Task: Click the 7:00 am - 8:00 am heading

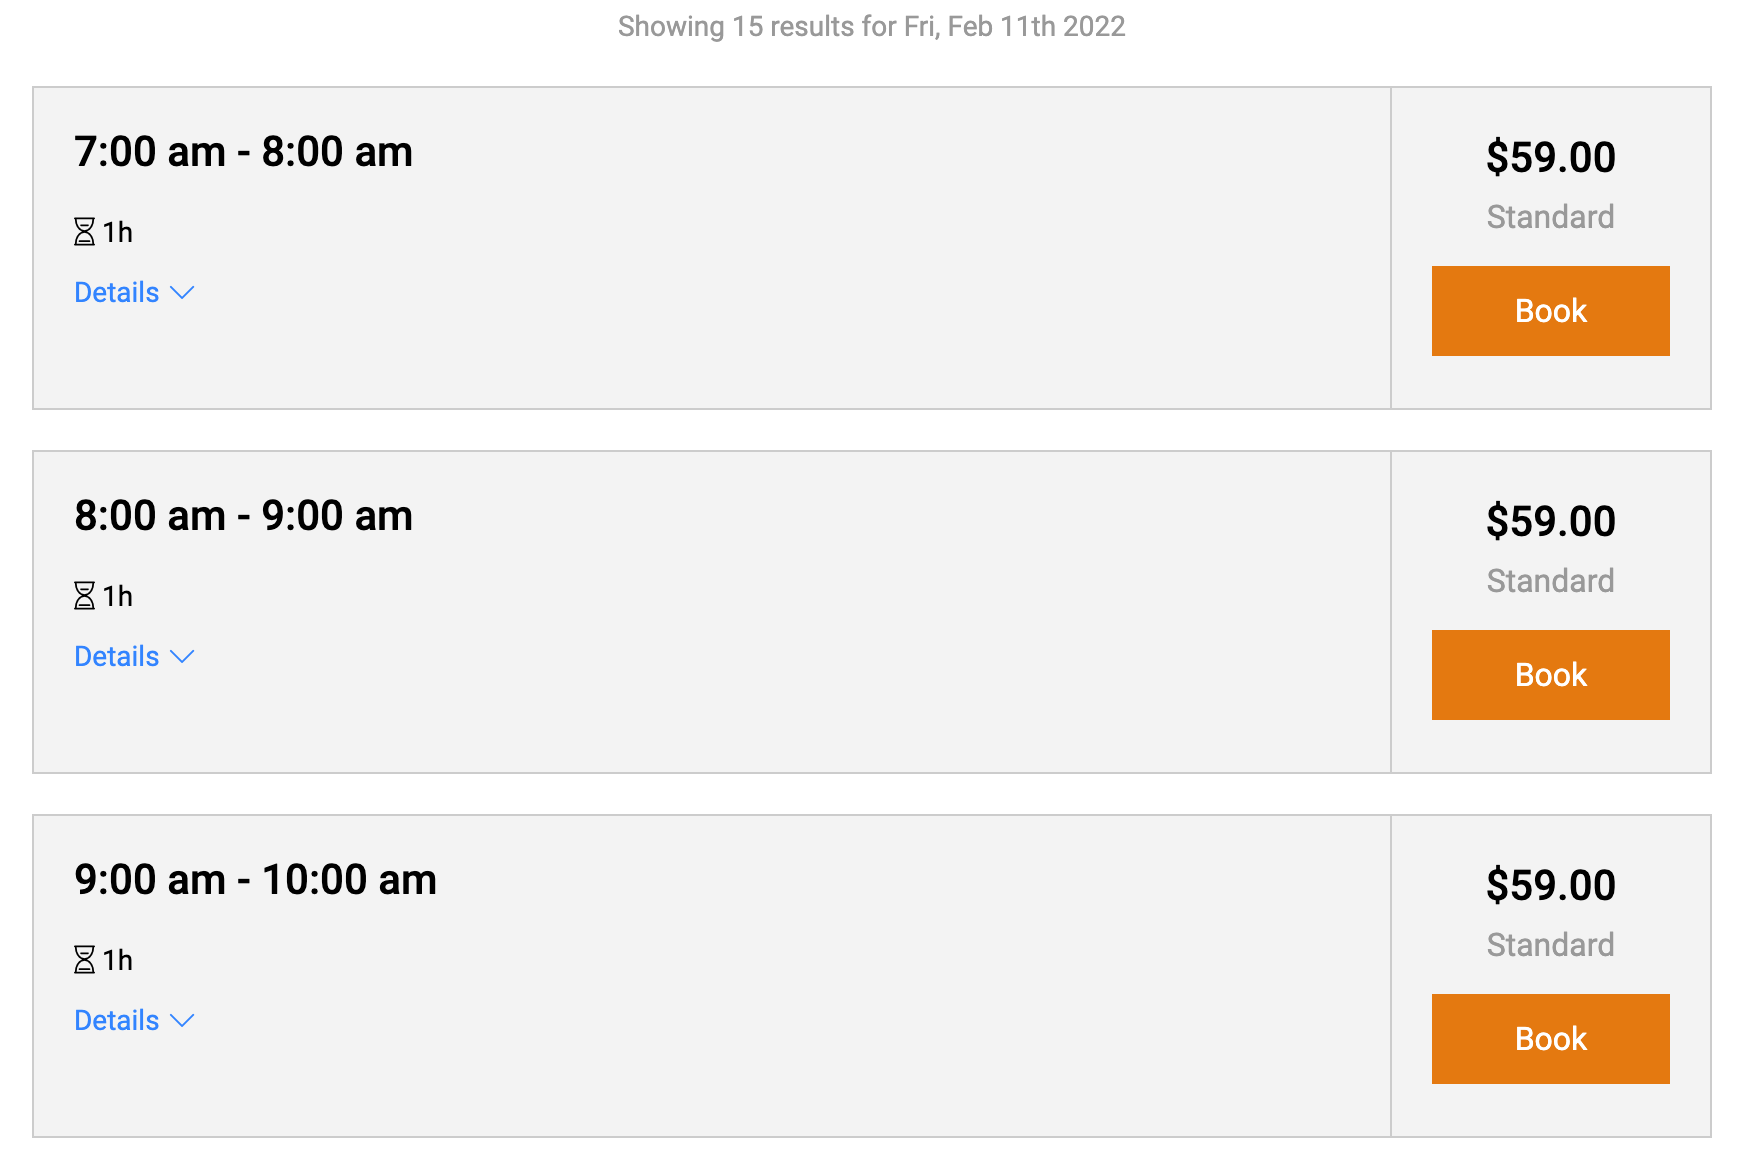Action: [243, 152]
